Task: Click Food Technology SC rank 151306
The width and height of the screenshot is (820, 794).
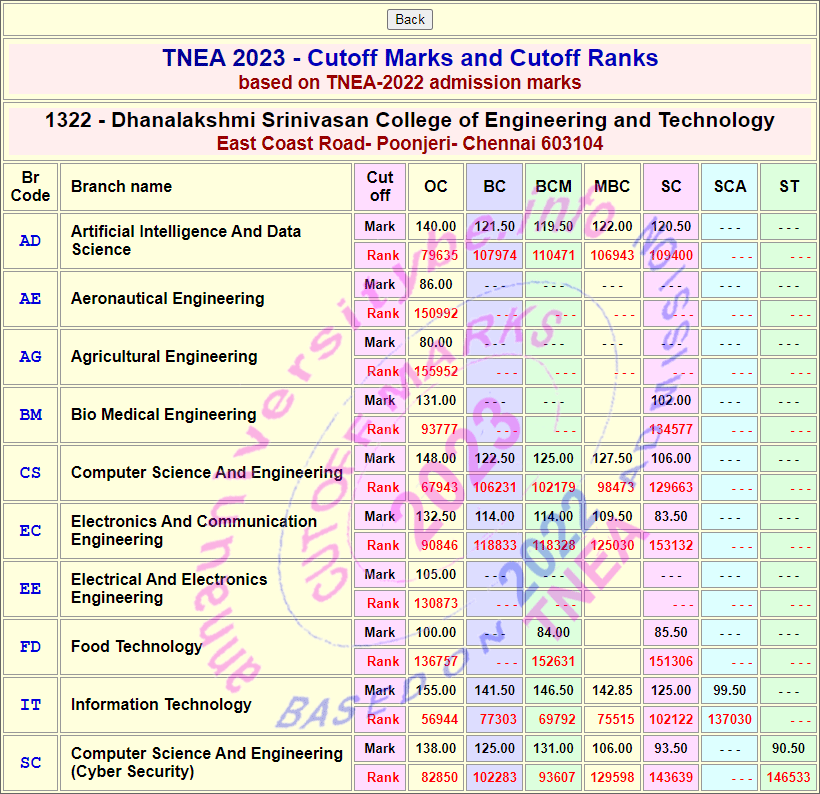Action: pos(671,662)
